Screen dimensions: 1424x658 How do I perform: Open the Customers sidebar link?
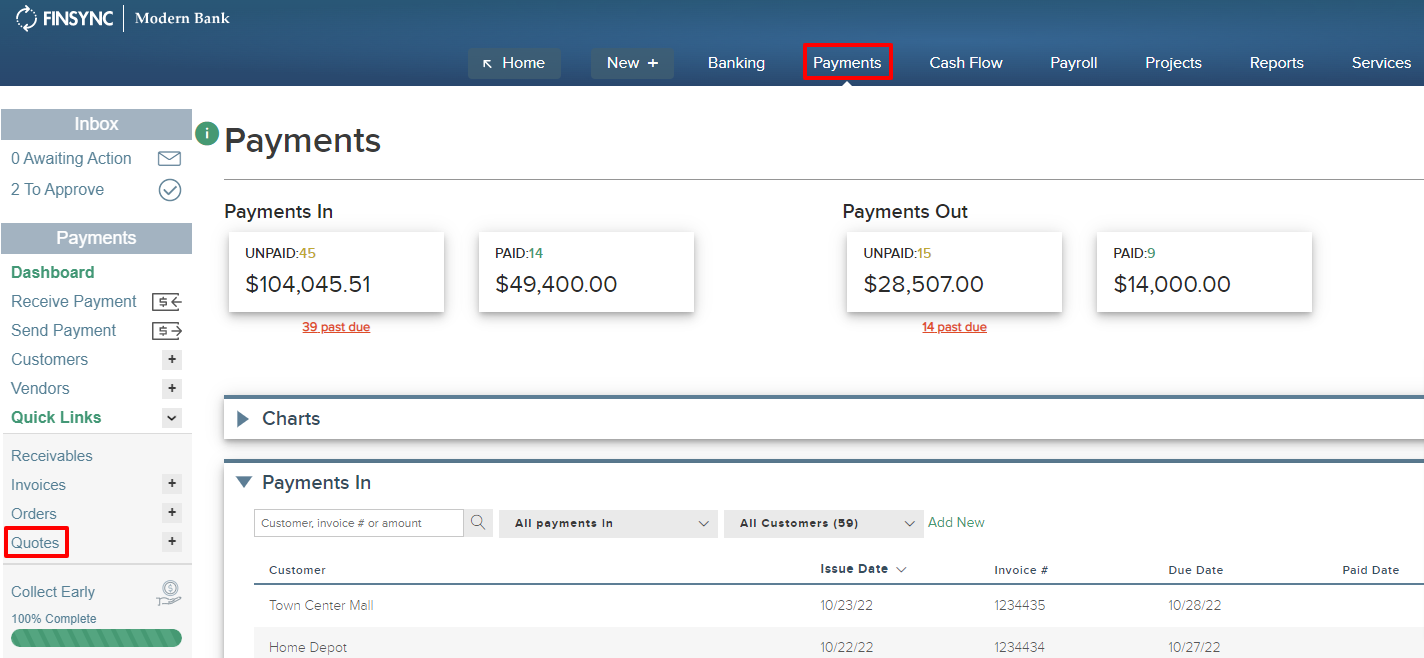pos(50,359)
